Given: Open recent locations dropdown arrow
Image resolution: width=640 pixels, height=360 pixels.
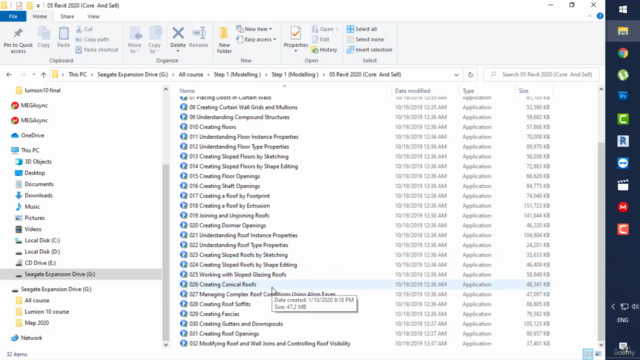Looking at the screenshot, I should point(34,75).
